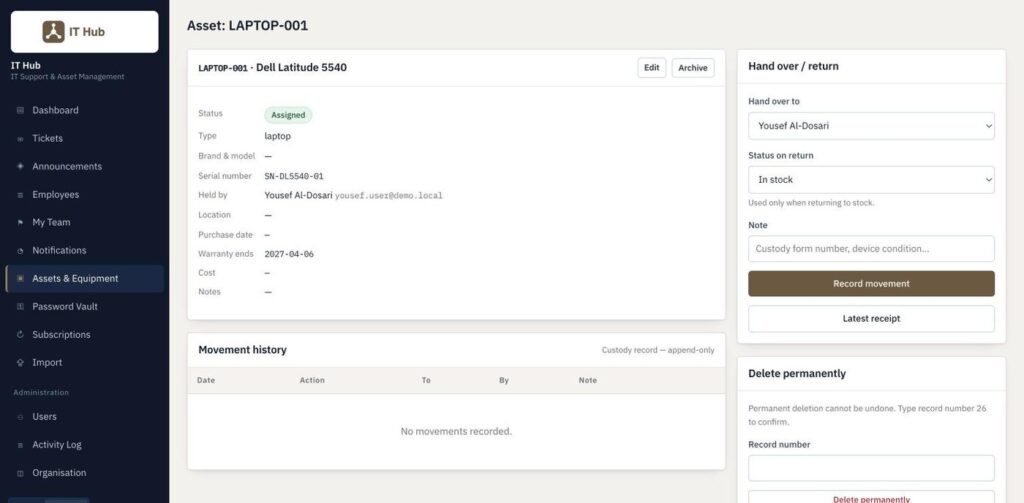This screenshot has height=503, width=1024.
Task: Open the Status on return dropdown
Action: 871,180
